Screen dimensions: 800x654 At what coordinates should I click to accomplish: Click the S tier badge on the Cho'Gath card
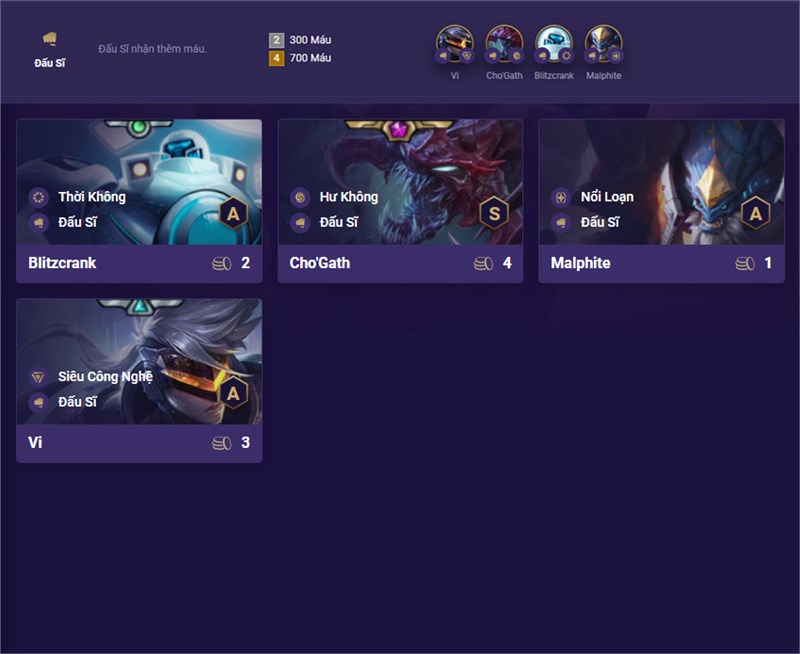pyautogui.click(x=494, y=213)
